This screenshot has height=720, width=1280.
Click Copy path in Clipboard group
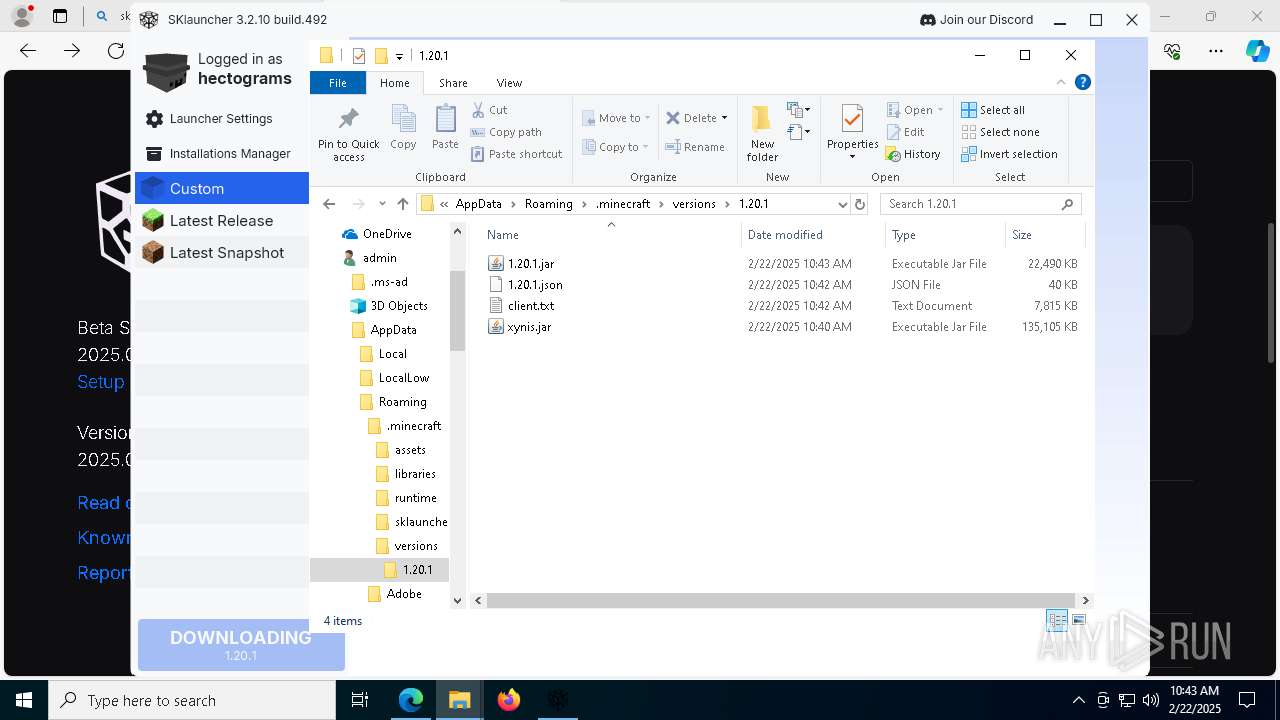[x=506, y=132]
